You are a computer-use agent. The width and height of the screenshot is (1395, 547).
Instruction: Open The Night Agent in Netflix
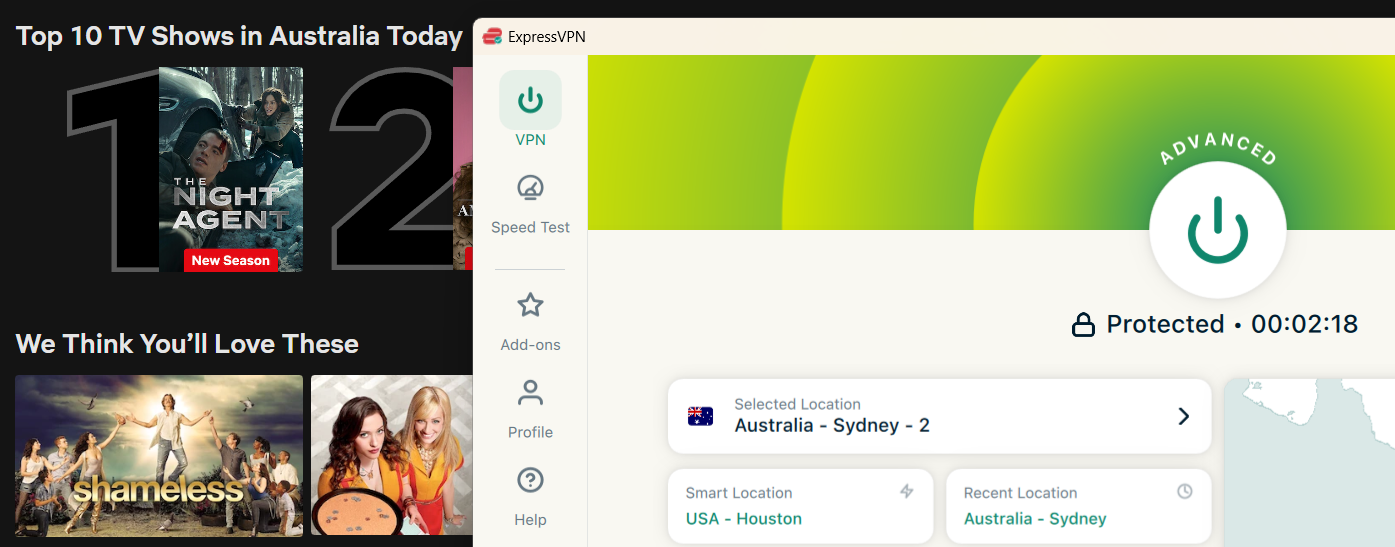pos(231,169)
